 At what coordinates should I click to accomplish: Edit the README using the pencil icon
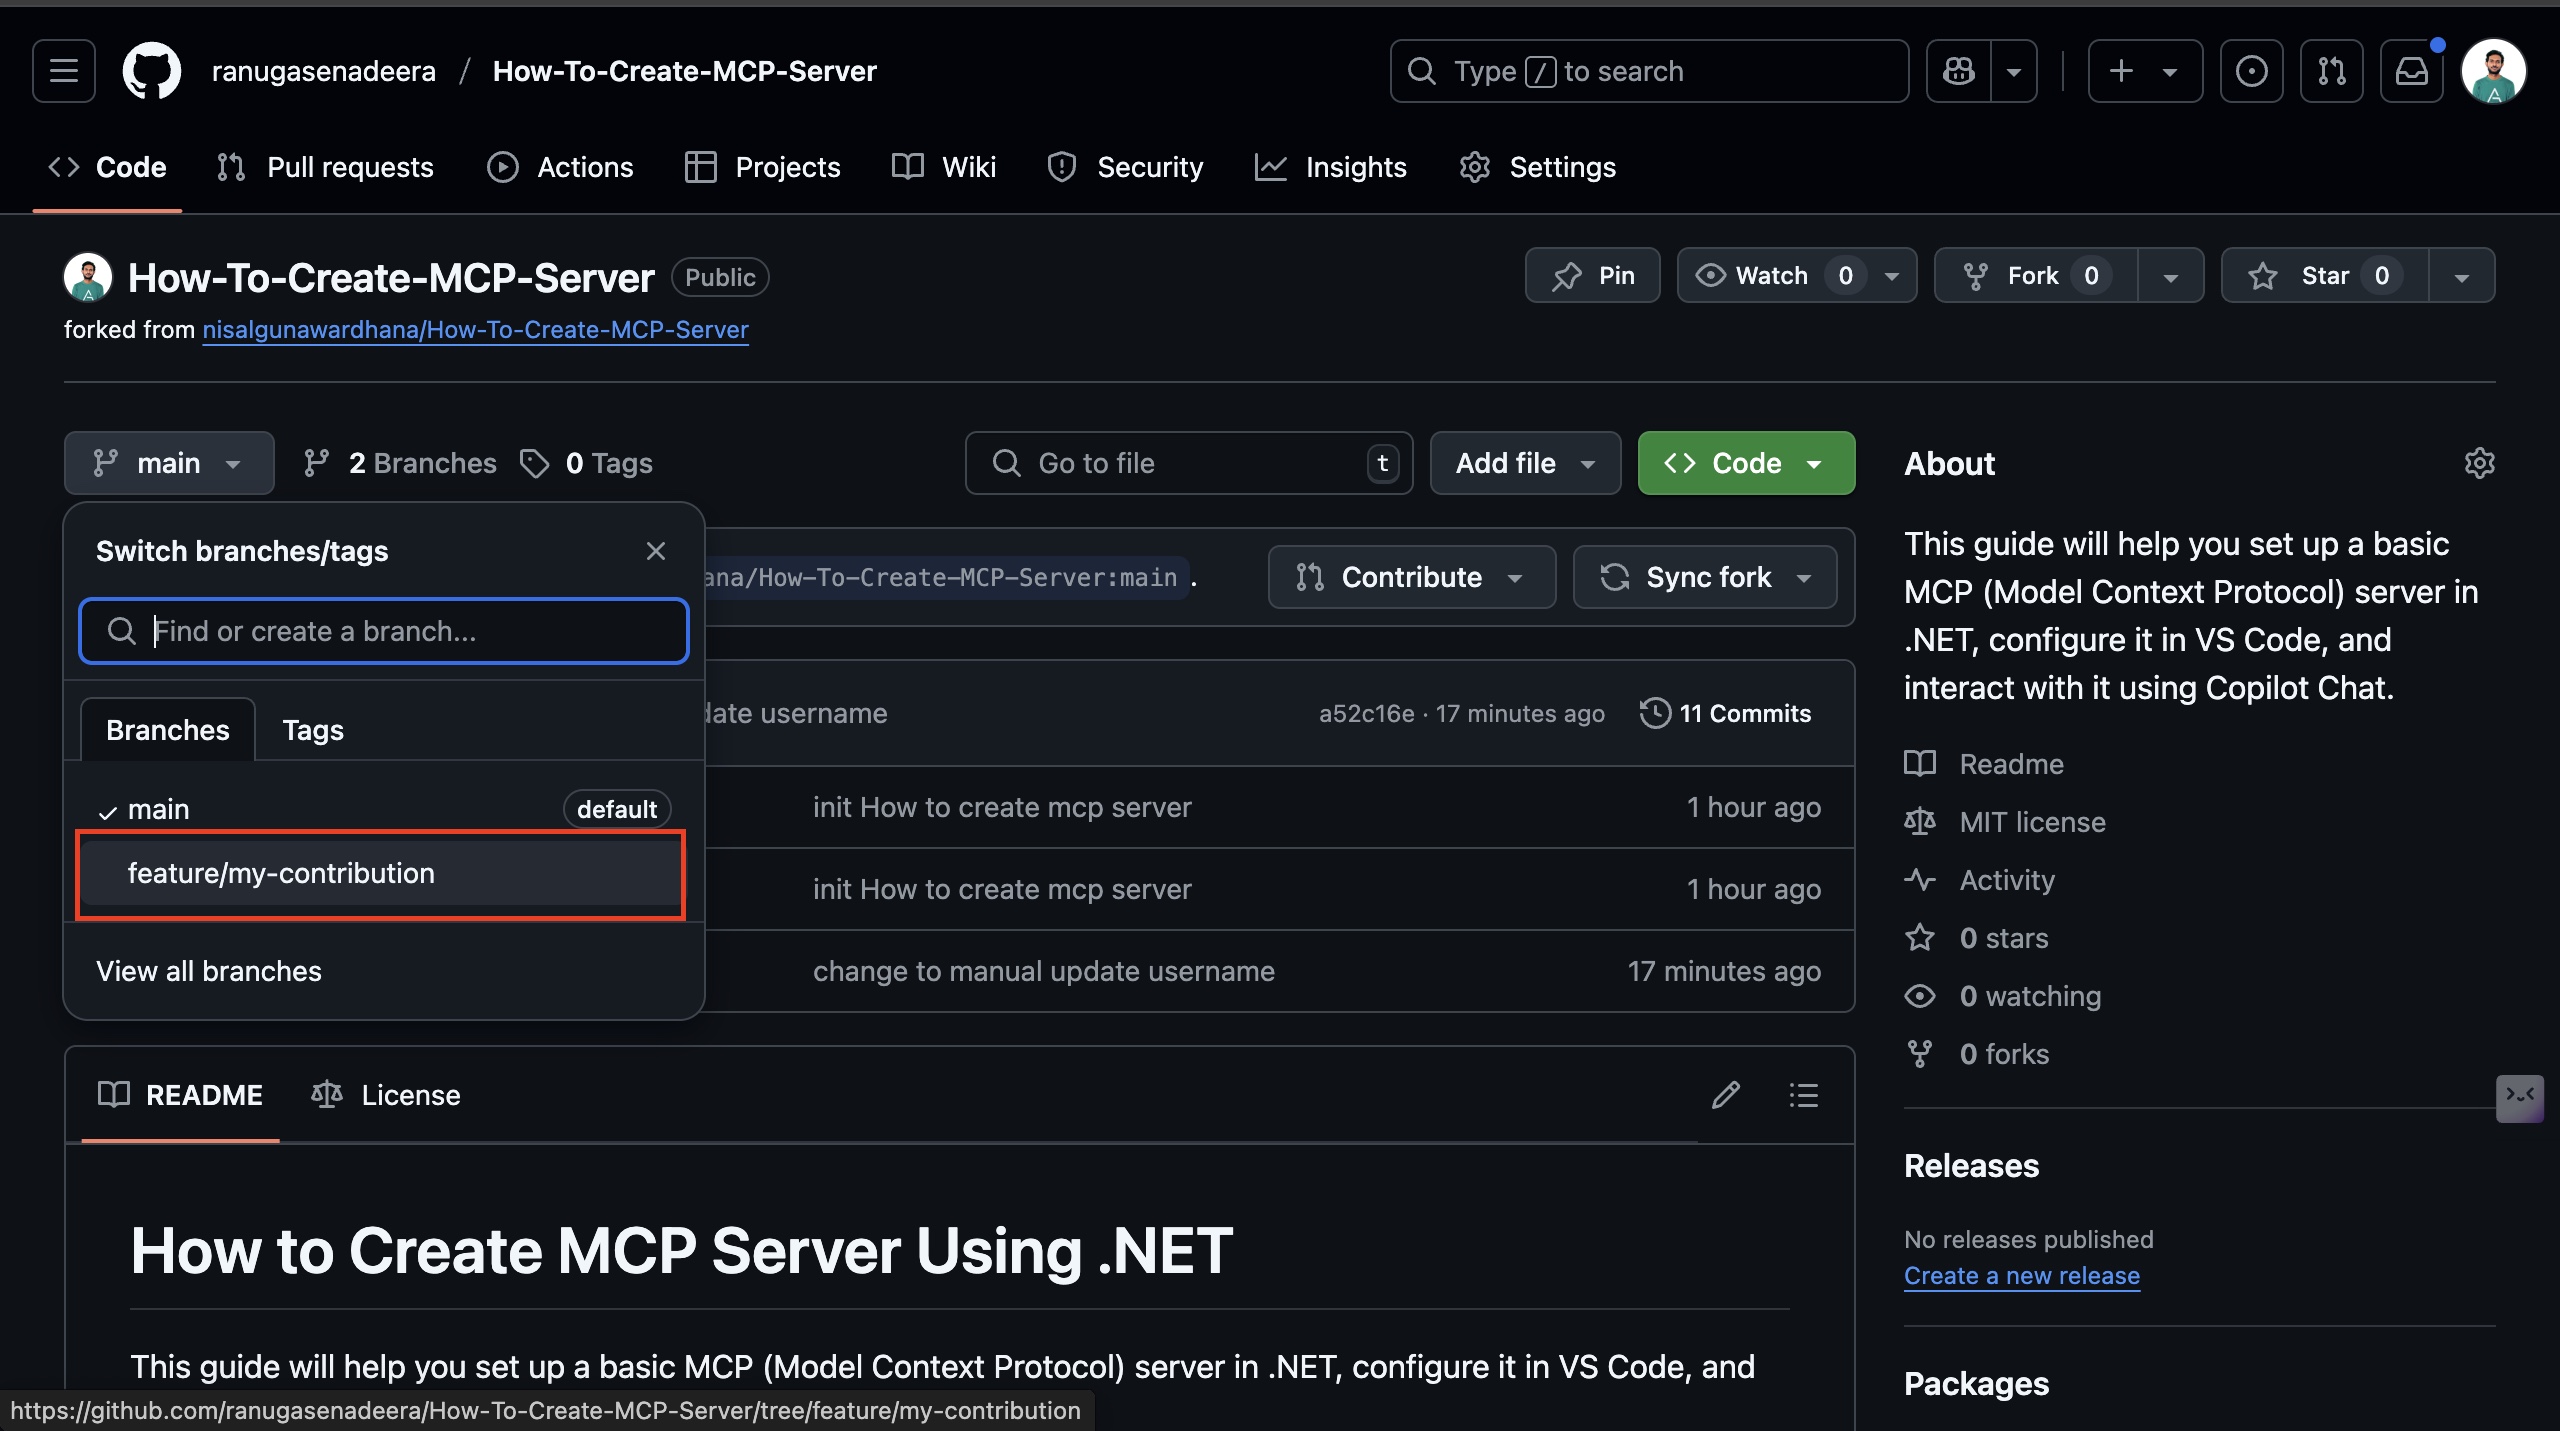tap(1724, 1095)
